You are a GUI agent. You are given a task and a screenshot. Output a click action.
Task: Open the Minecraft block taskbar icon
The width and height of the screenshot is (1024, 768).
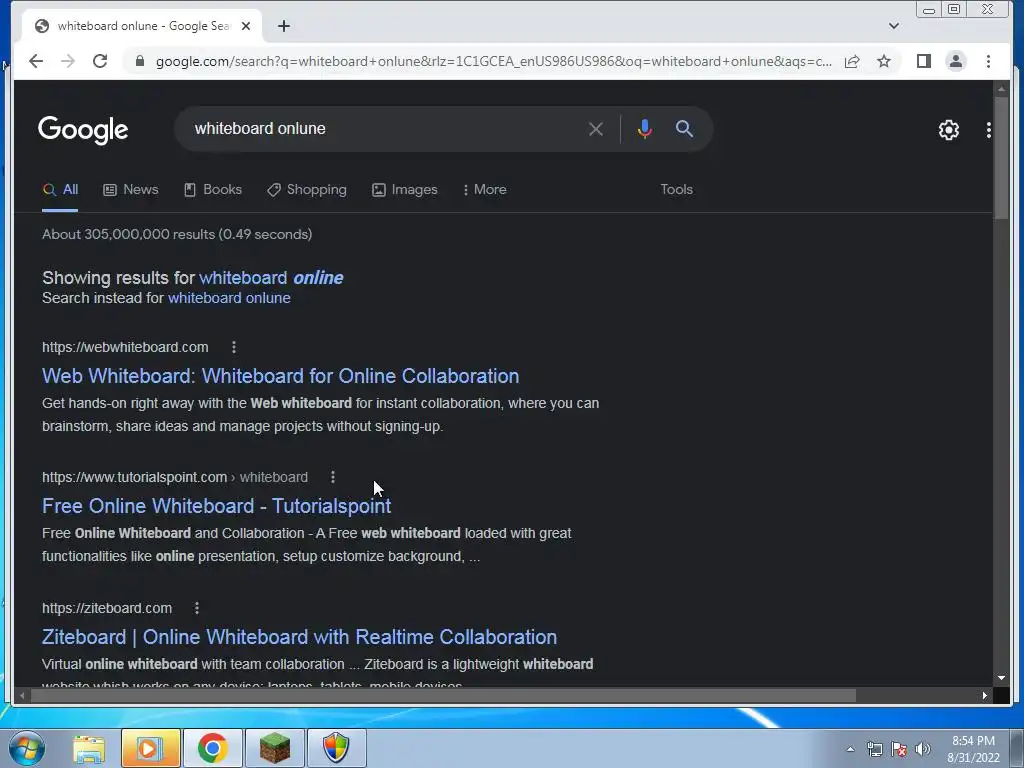tap(274, 748)
